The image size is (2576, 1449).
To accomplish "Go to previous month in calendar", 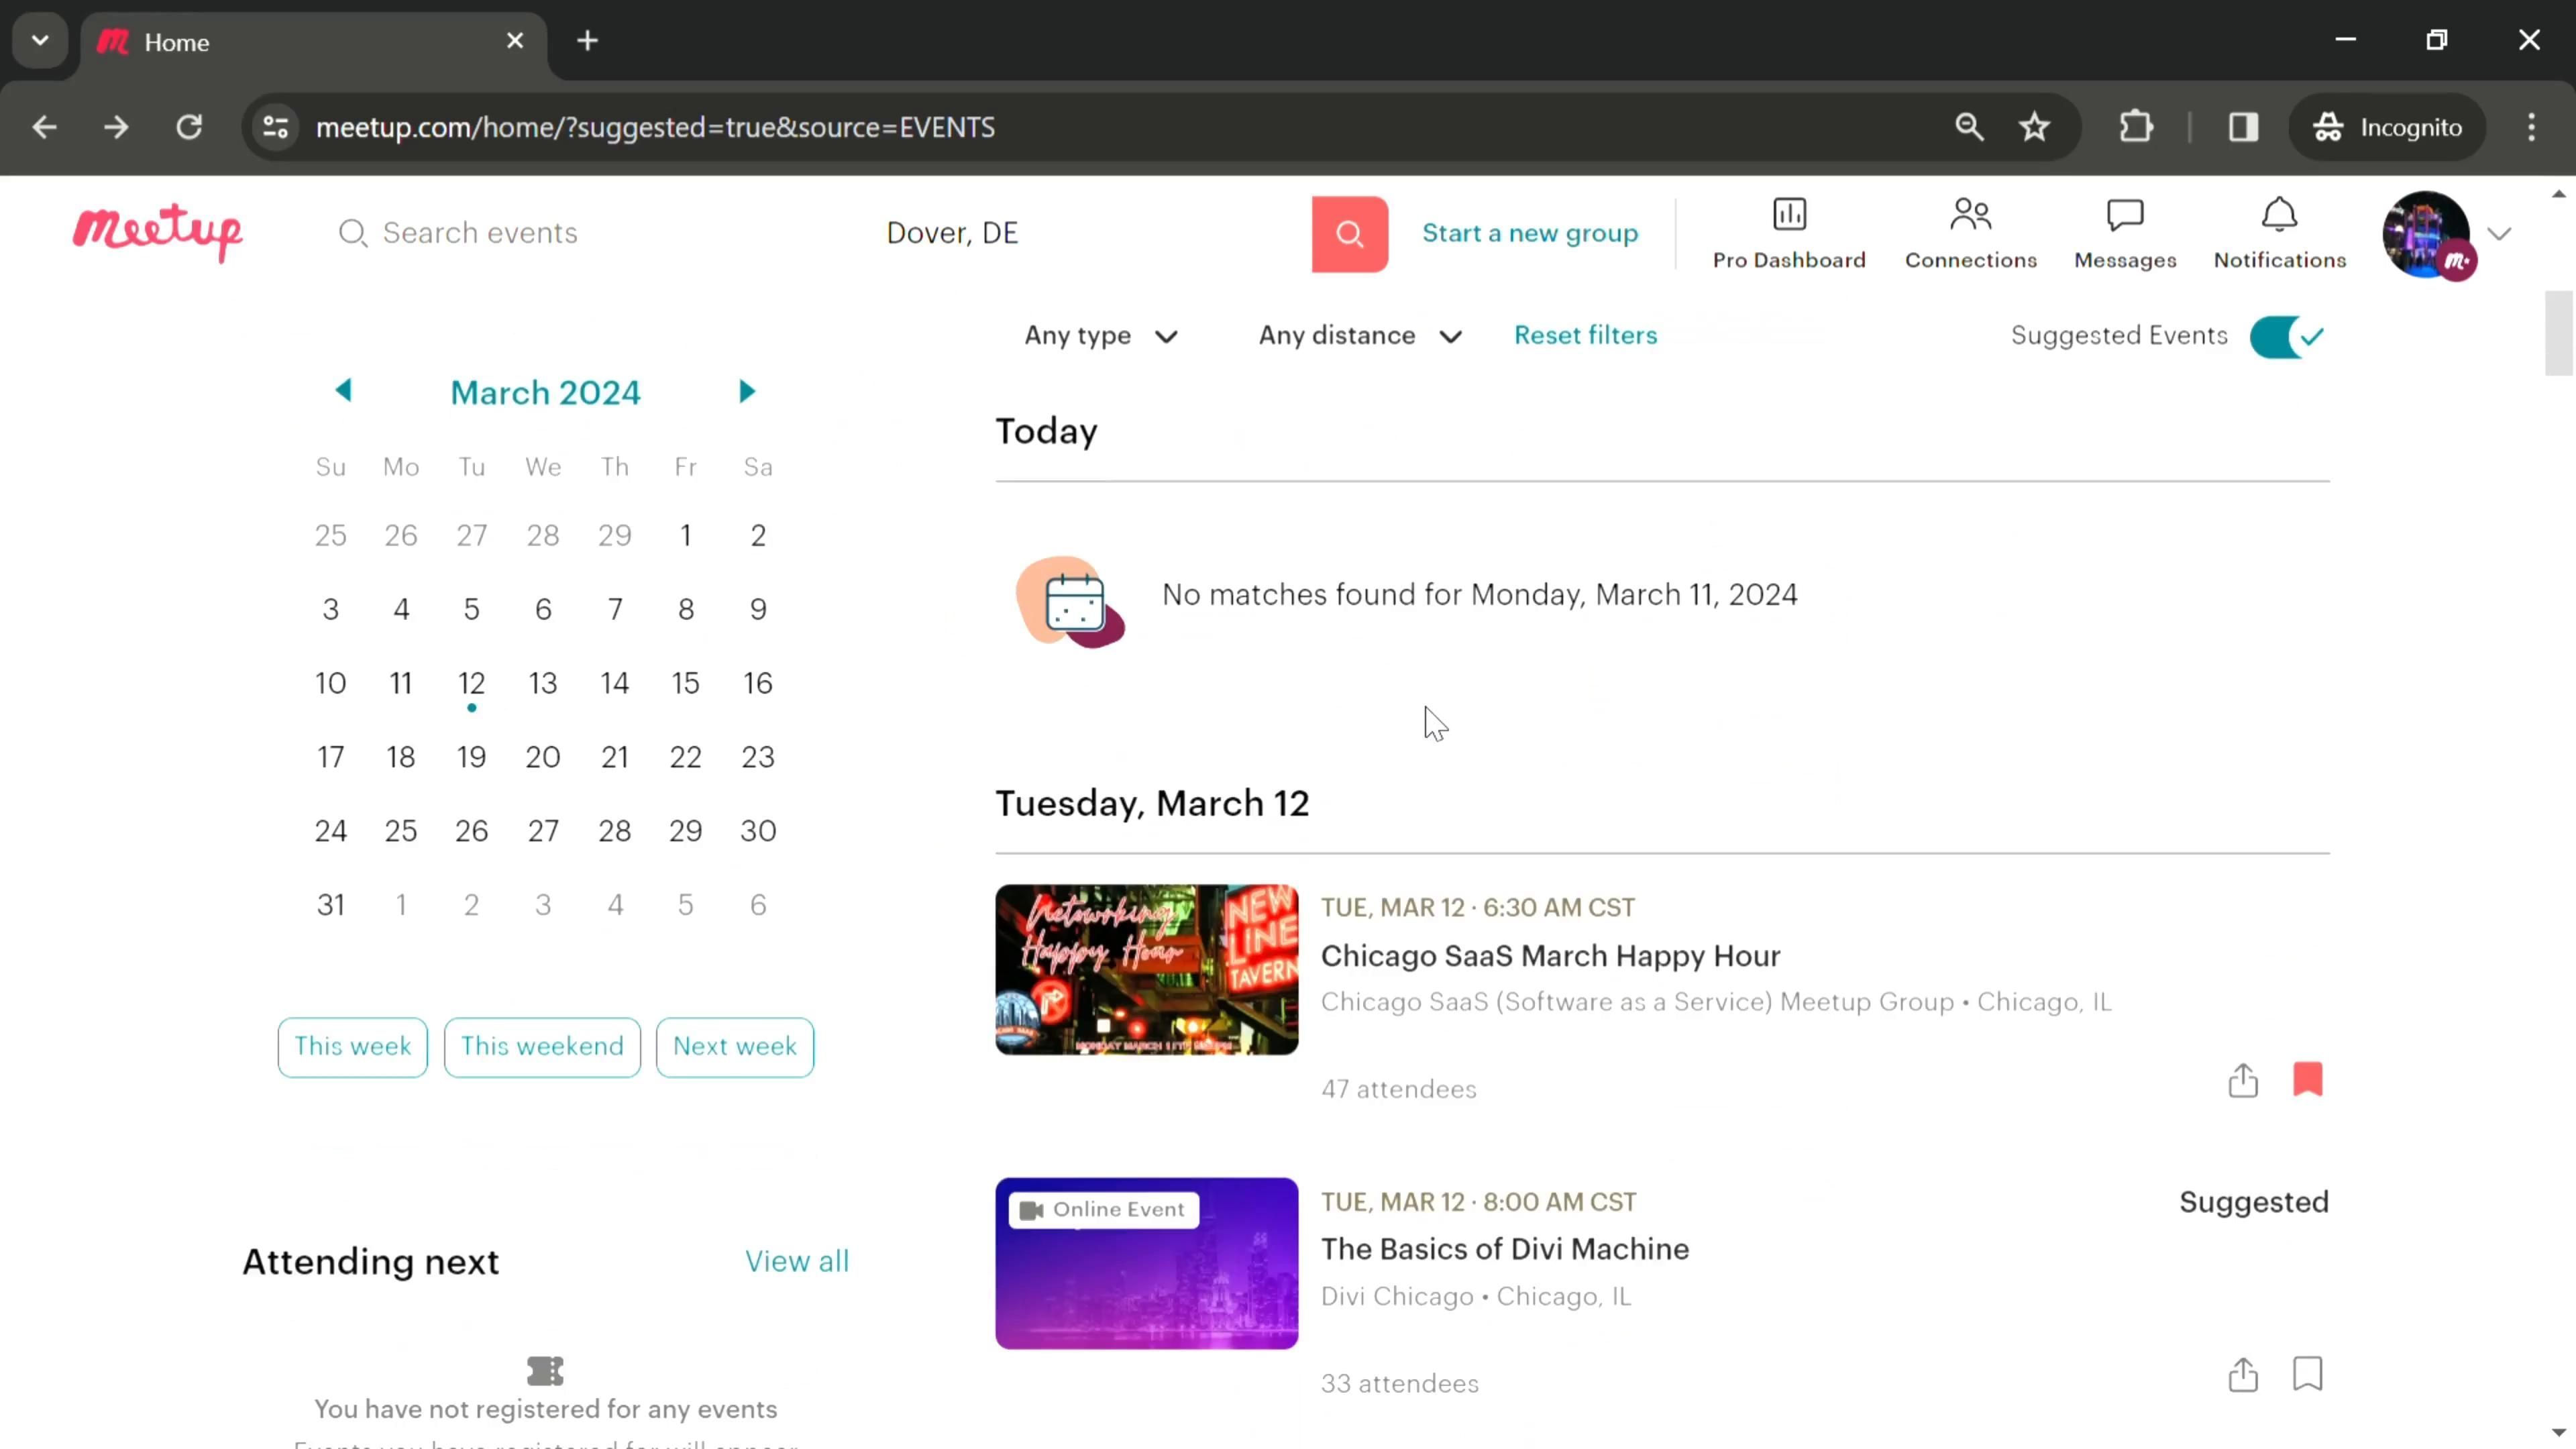I will (343, 391).
